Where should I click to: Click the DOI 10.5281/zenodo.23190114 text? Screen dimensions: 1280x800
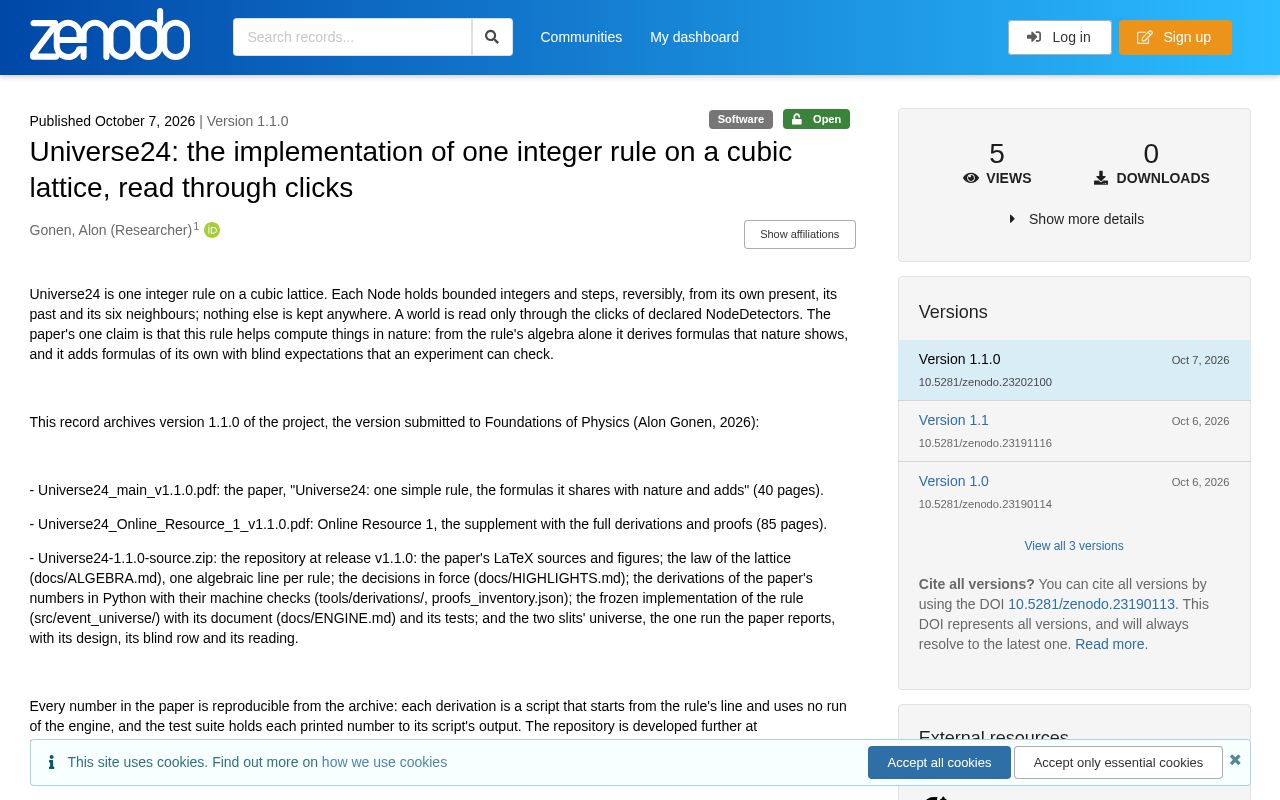[985, 504]
